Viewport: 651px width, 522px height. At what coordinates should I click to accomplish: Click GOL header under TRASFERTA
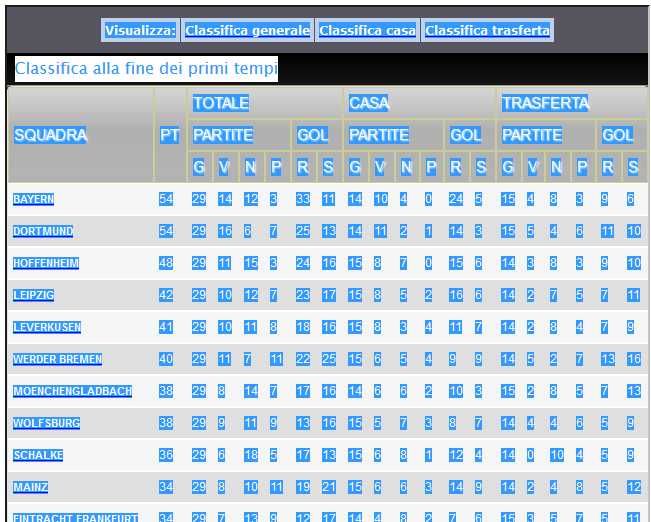coord(618,135)
